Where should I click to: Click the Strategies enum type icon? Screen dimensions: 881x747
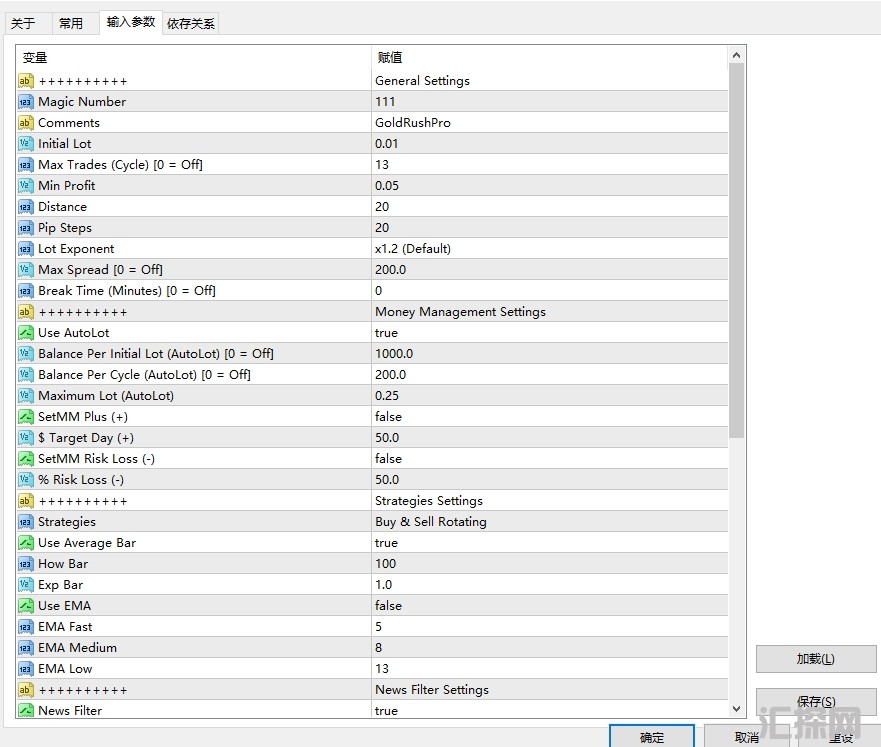(26, 522)
